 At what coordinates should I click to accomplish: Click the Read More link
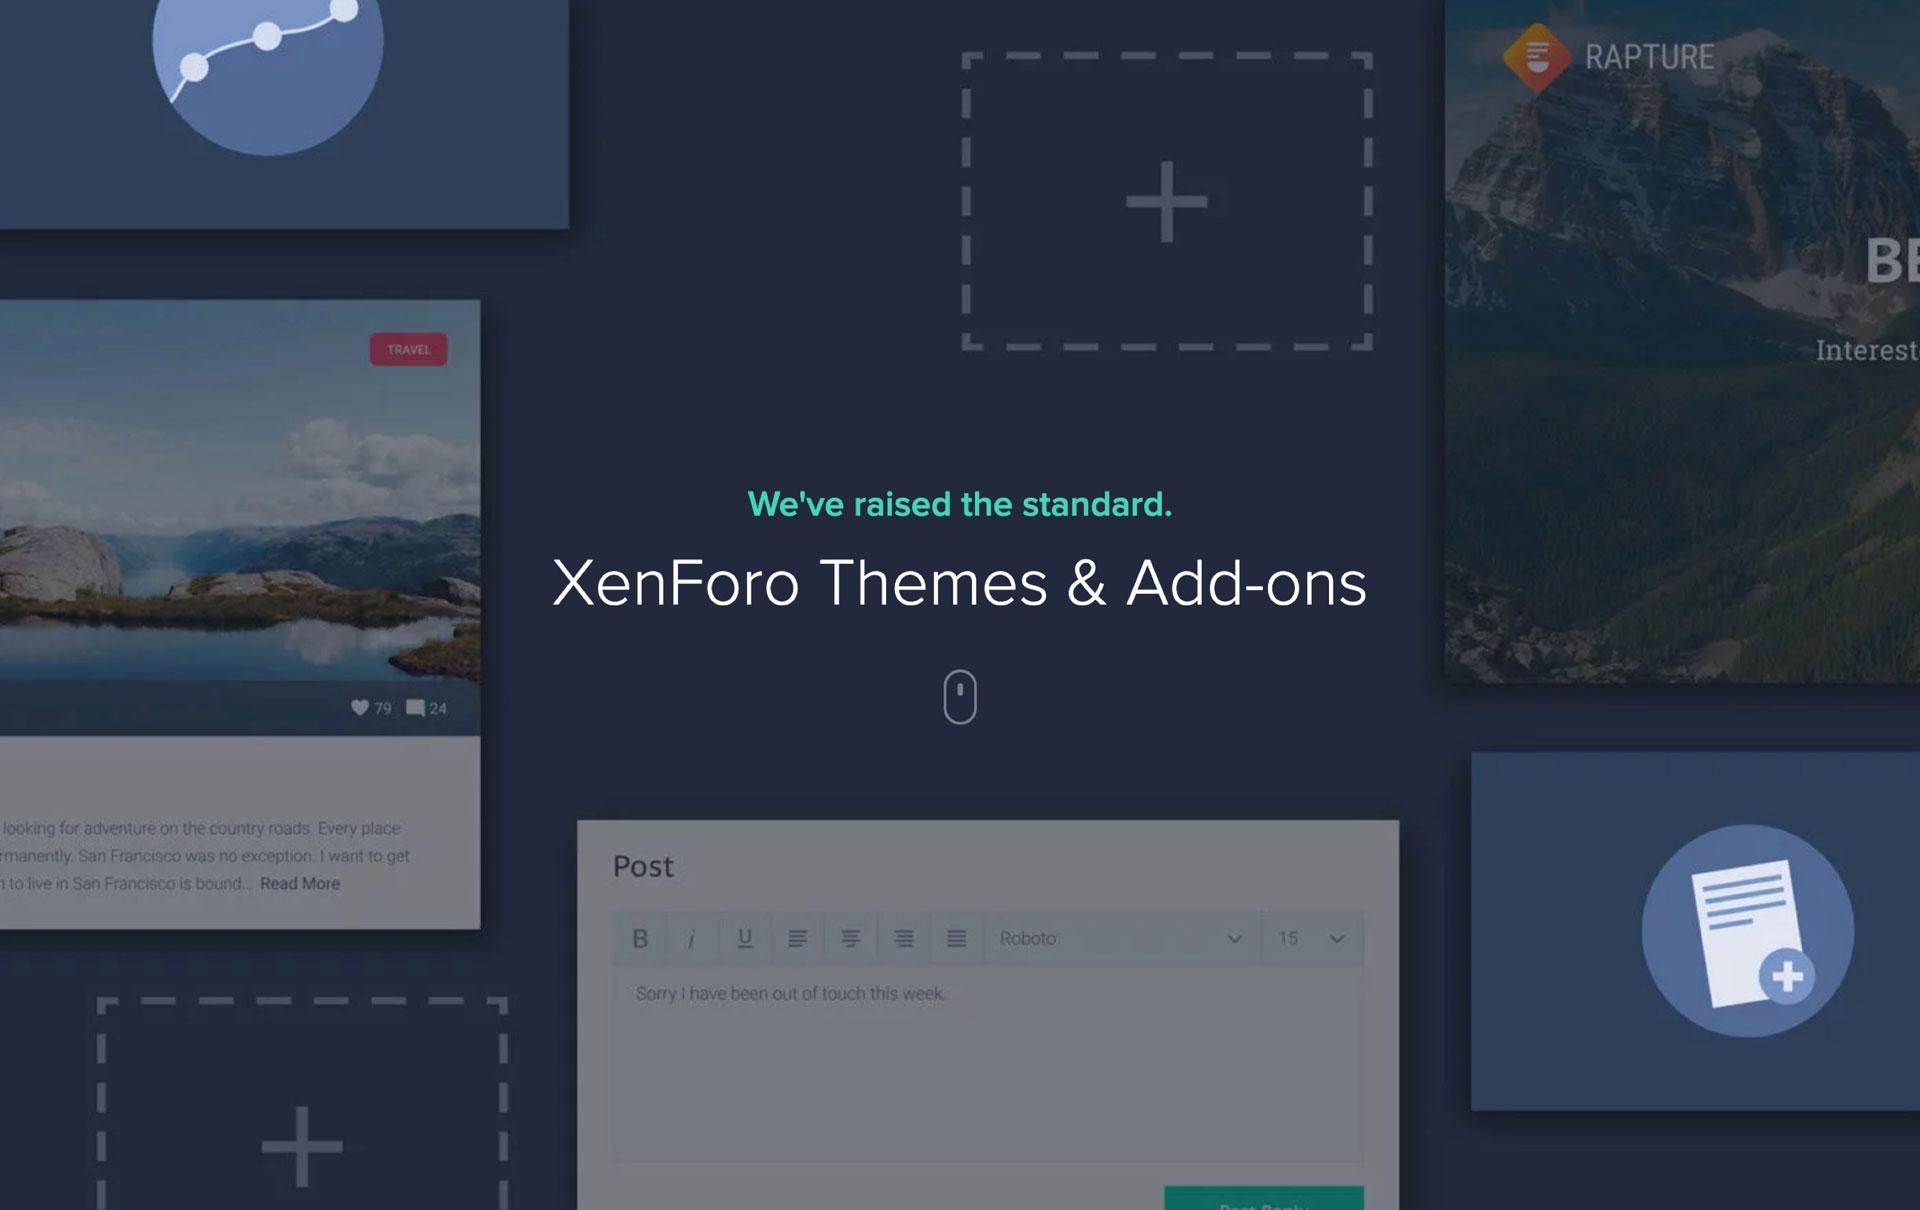click(x=300, y=884)
